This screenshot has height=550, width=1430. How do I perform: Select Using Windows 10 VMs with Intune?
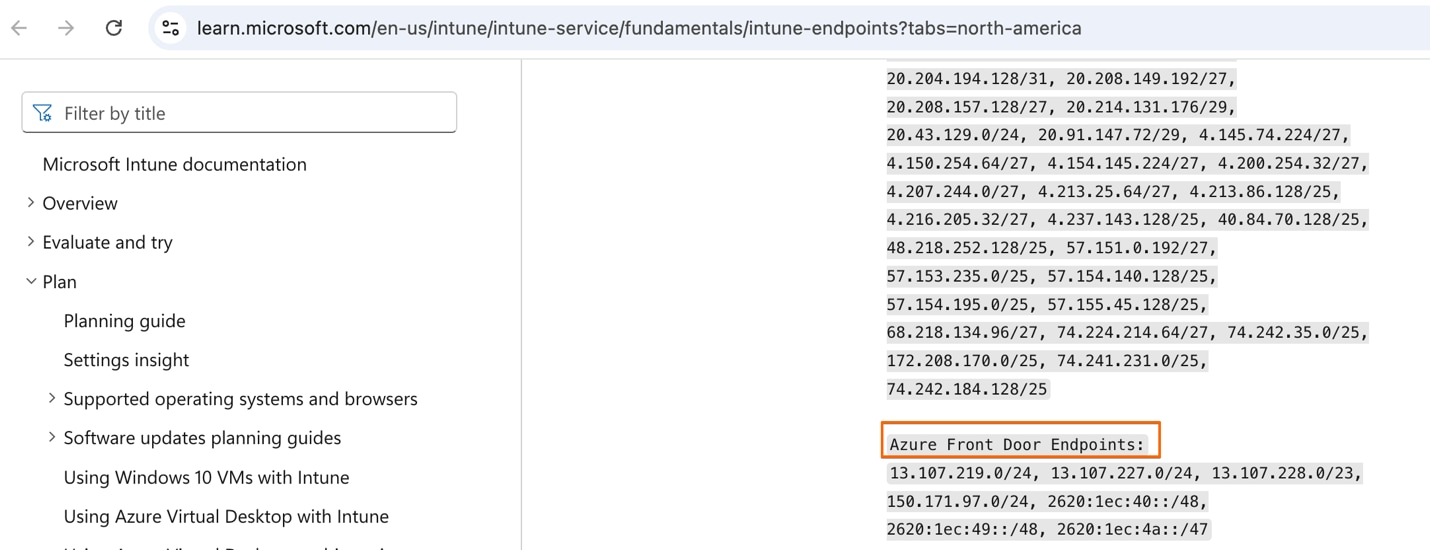[206, 477]
